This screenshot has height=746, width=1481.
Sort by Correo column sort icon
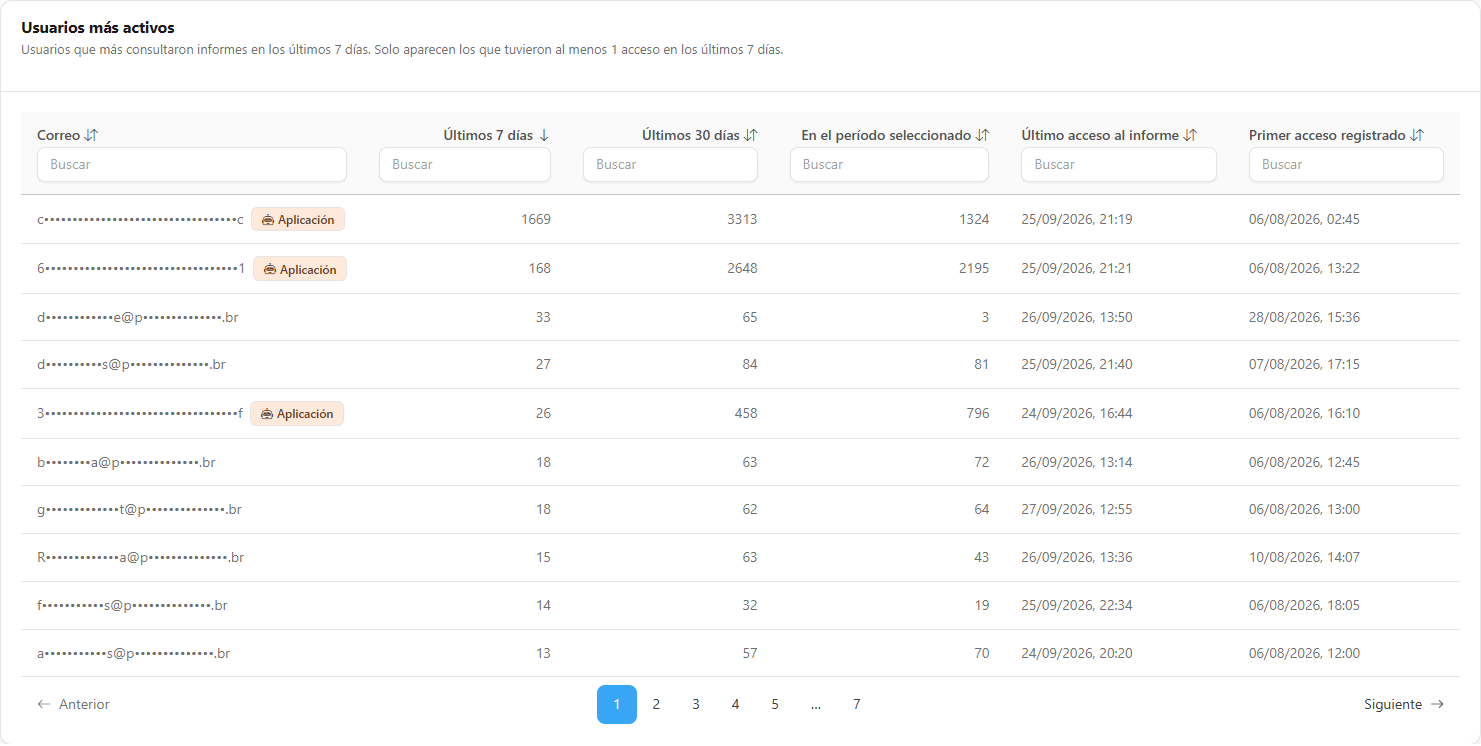(91, 135)
